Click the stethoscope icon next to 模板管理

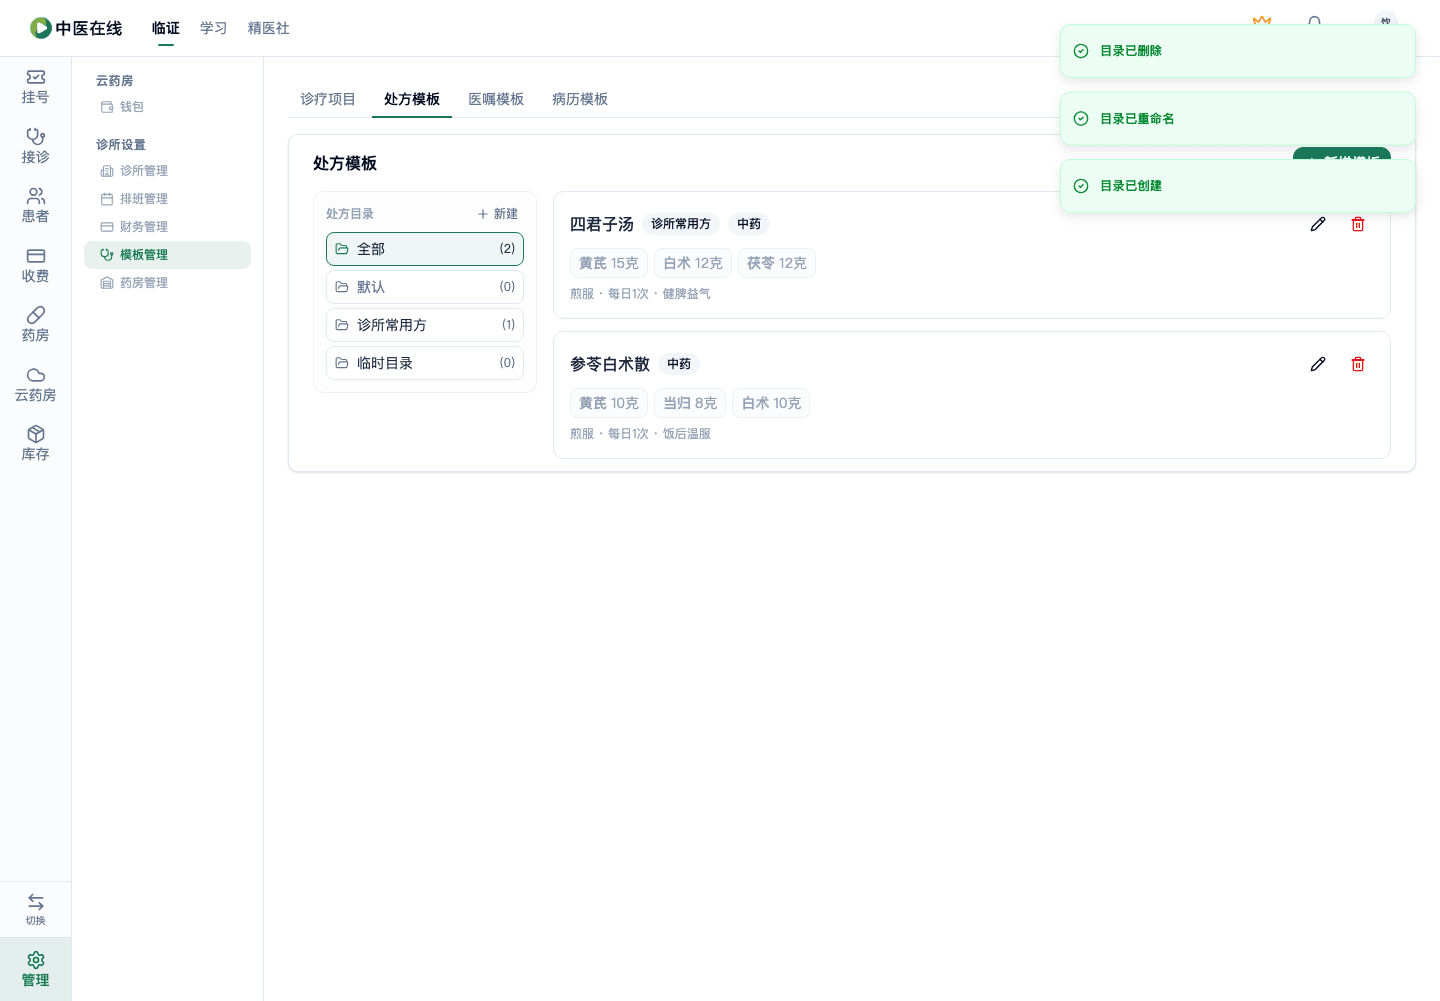click(x=107, y=255)
